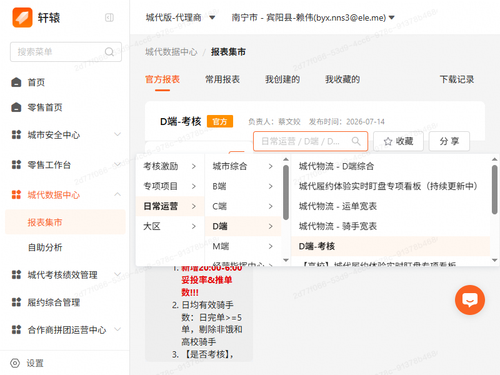Viewport: 500px width, 375px height.
Task: Expand the 城市安全中心 menu chevron
Action: pos(117,134)
